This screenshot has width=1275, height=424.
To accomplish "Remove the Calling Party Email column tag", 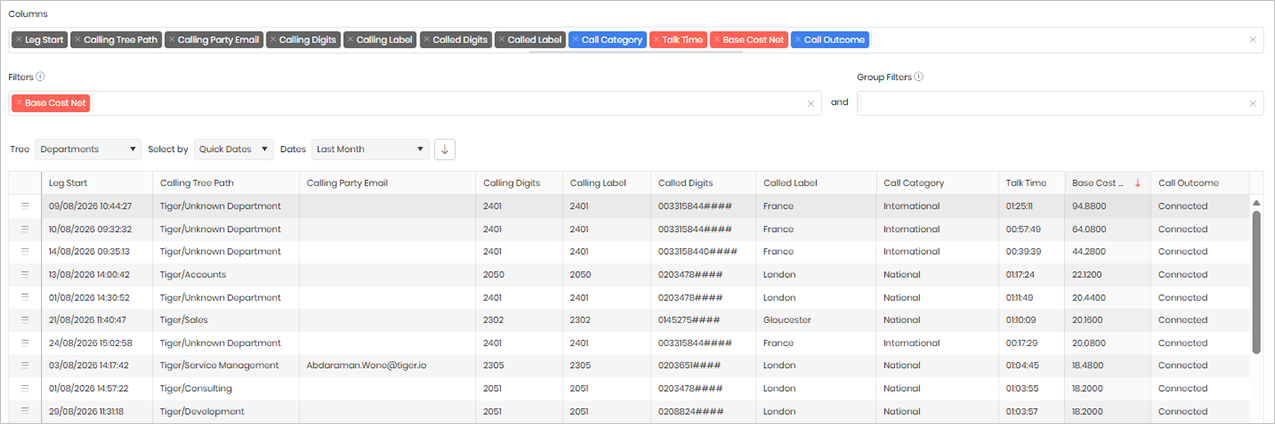I will [x=172, y=40].
